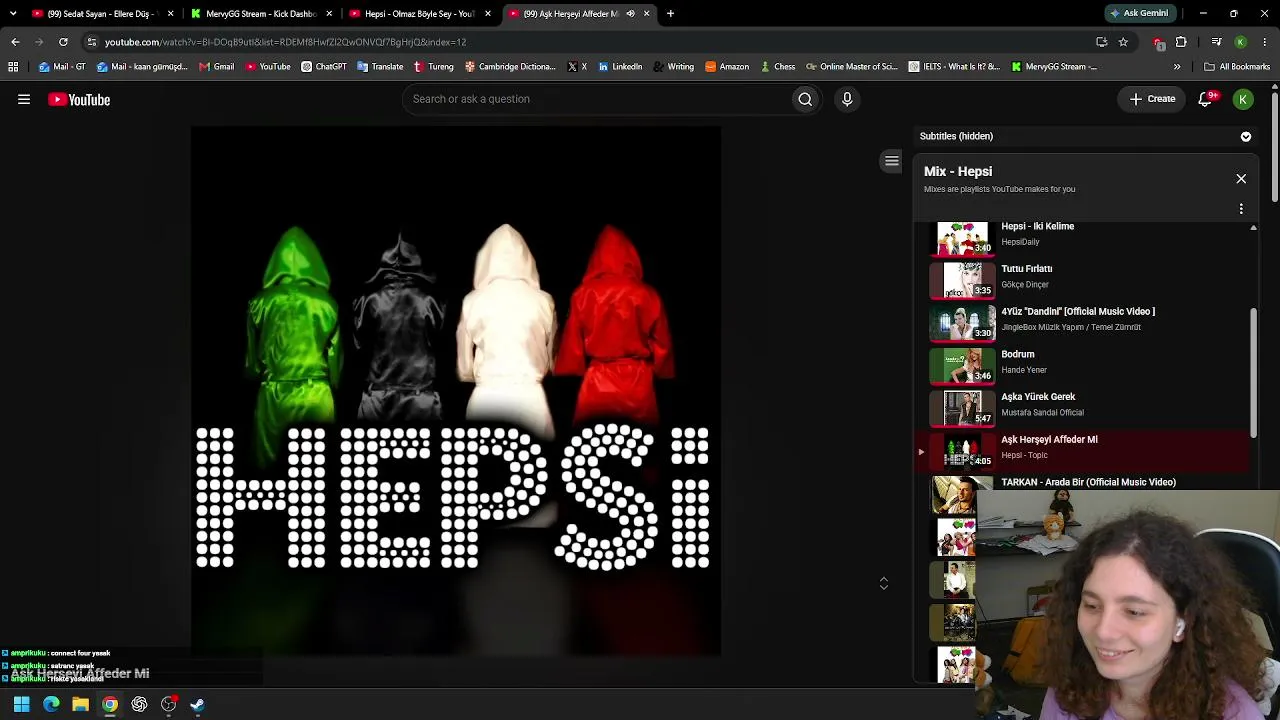Switch to Hepsi - Olmaz Böyle Şey tab
1280x720 pixels.
419,14
